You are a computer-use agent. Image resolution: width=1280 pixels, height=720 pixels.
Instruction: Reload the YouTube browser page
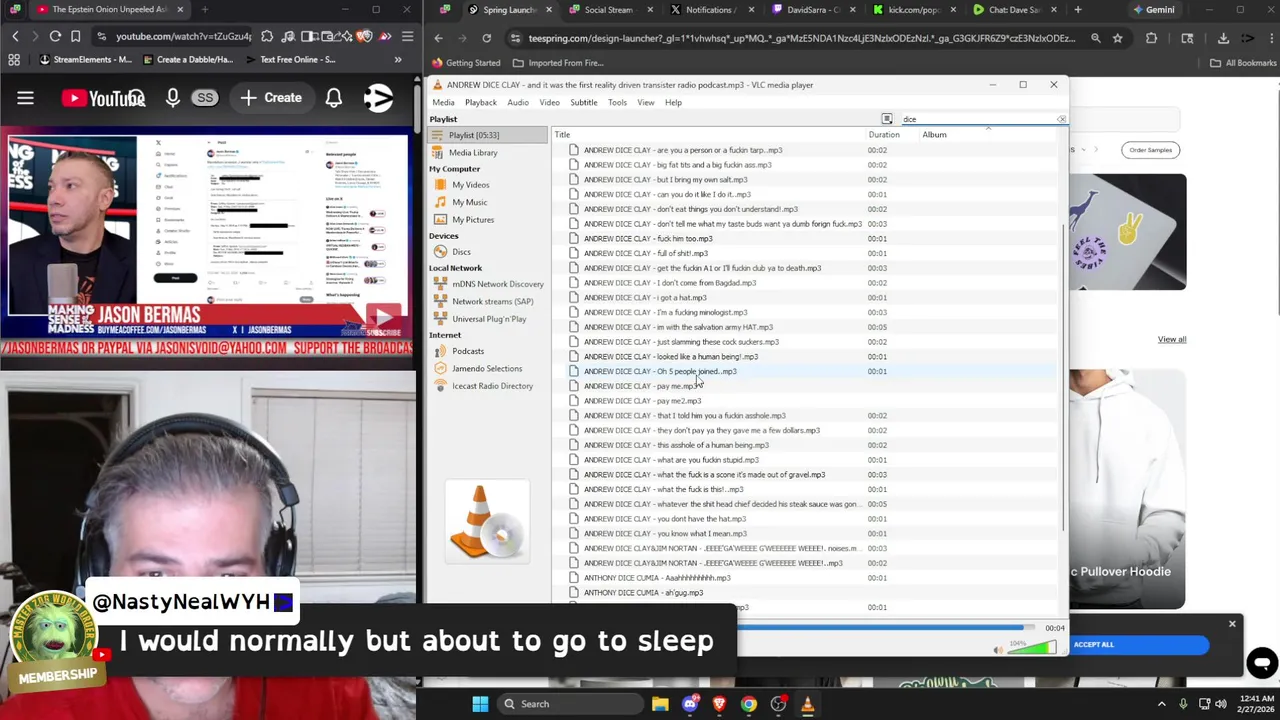point(55,36)
